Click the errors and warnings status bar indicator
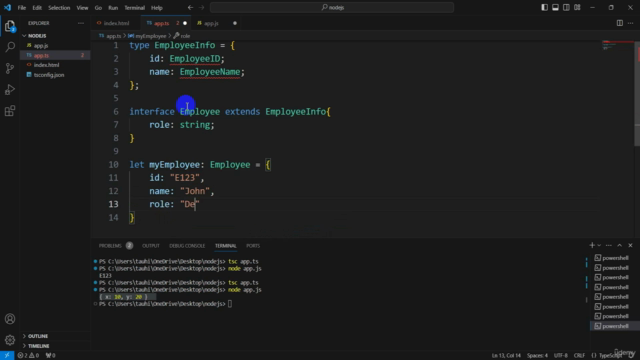This screenshot has height=360, width=640. point(28,356)
